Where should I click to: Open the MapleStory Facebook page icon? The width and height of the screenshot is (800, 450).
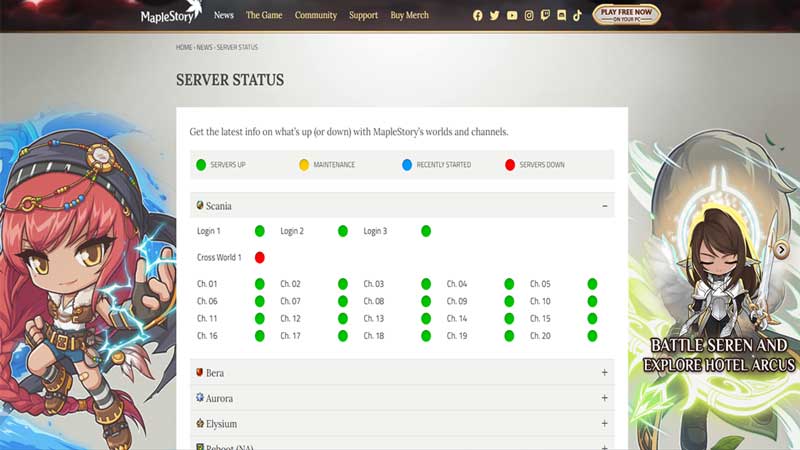[x=478, y=15]
